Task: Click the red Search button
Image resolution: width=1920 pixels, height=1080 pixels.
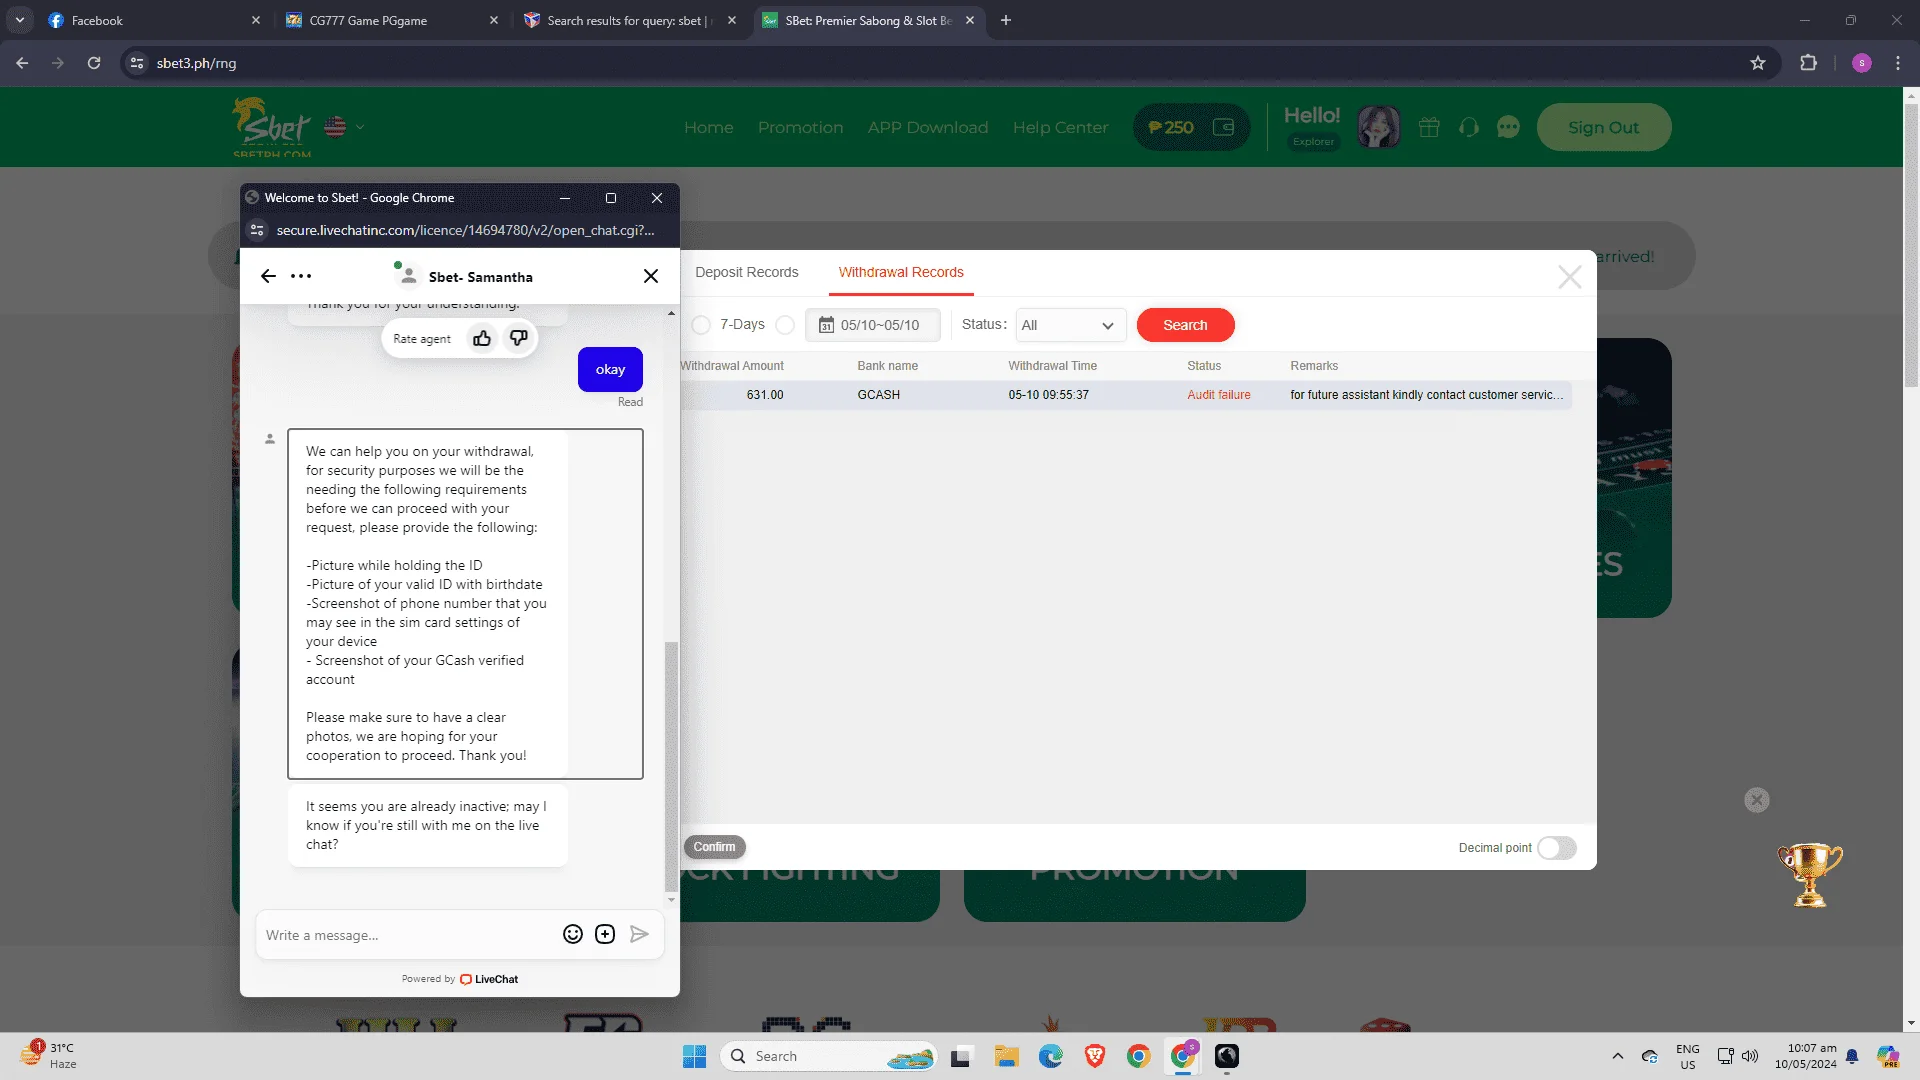Action: pyautogui.click(x=1185, y=325)
